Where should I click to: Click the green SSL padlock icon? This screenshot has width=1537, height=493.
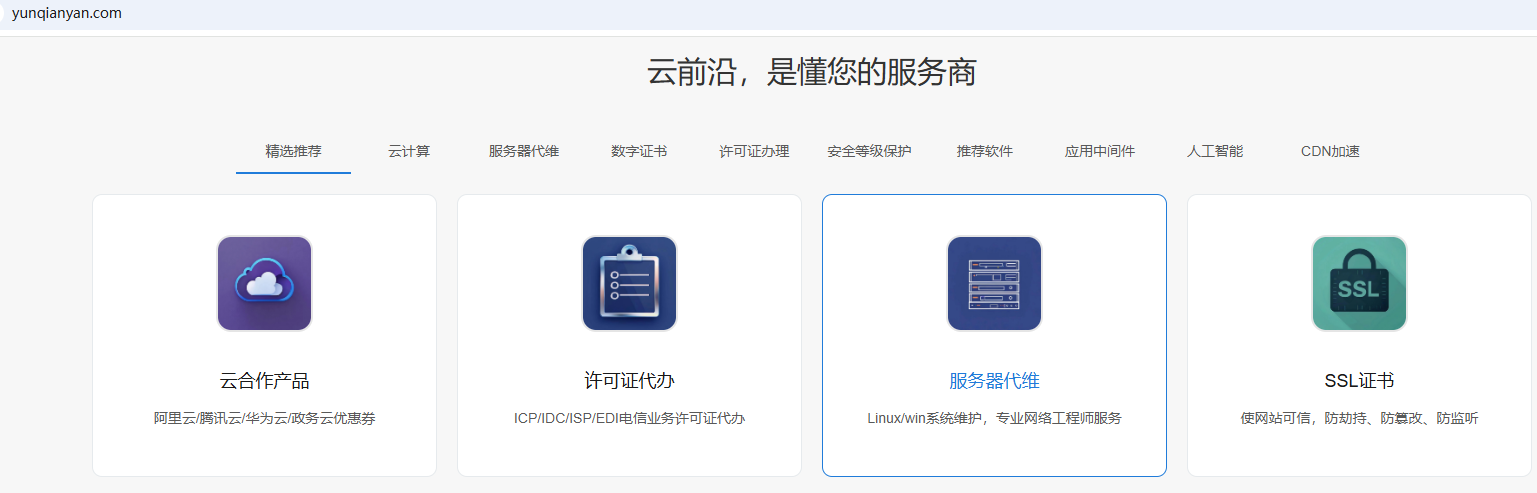pyautogui.click(x=1359, y=284)
